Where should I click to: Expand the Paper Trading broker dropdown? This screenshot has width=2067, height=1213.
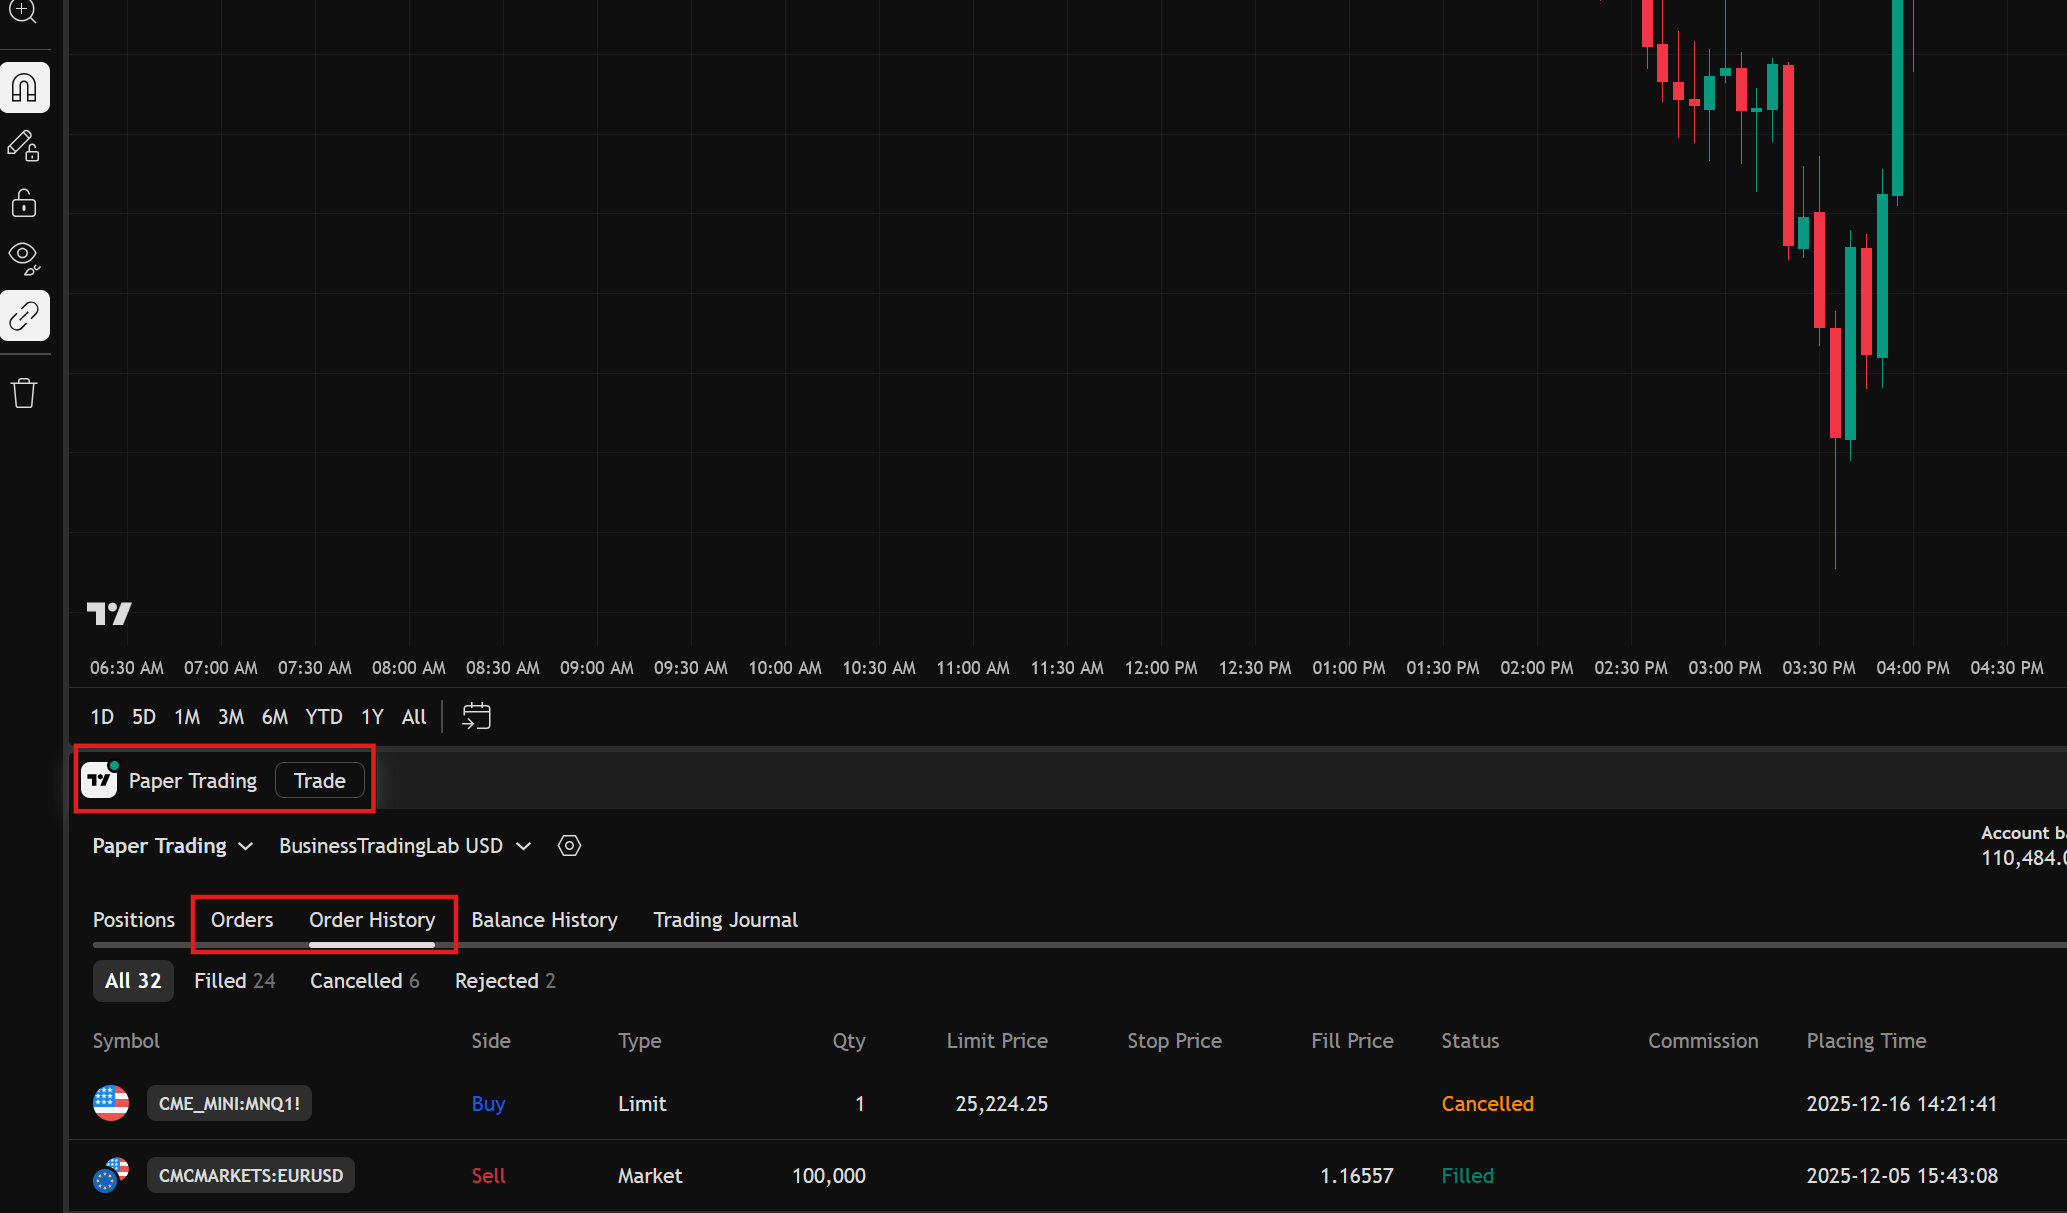pyautogui.click(x=172, y=845)
